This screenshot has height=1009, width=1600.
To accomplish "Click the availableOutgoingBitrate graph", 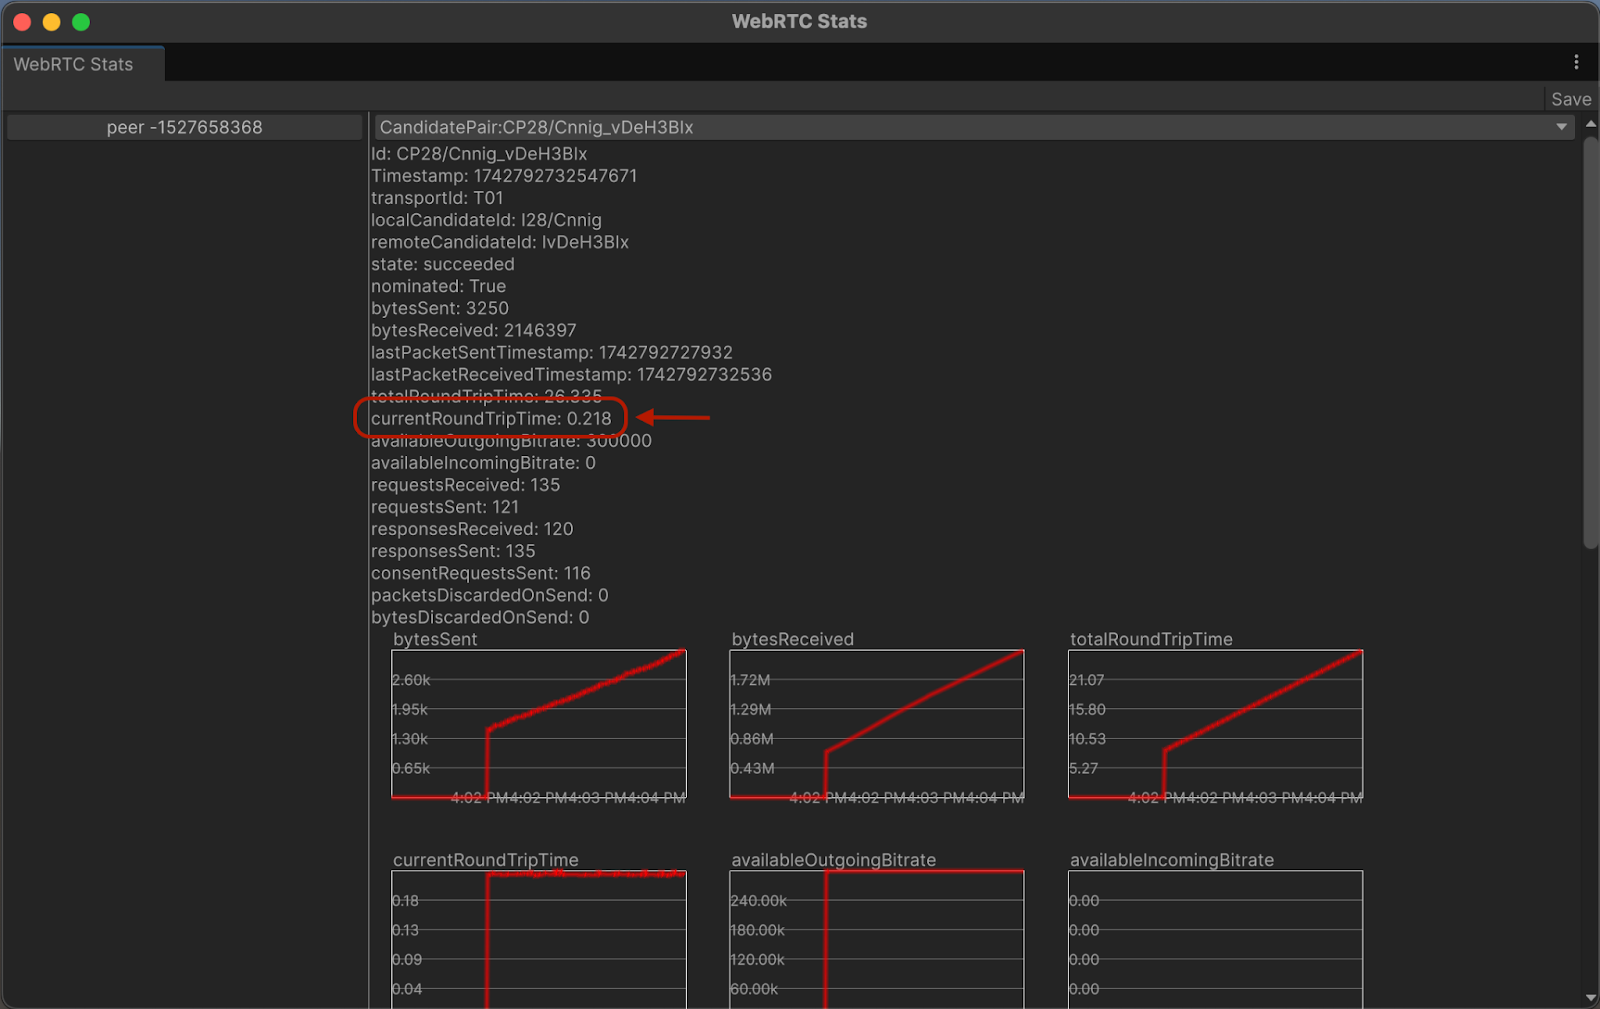I will (x=877, y=939).
